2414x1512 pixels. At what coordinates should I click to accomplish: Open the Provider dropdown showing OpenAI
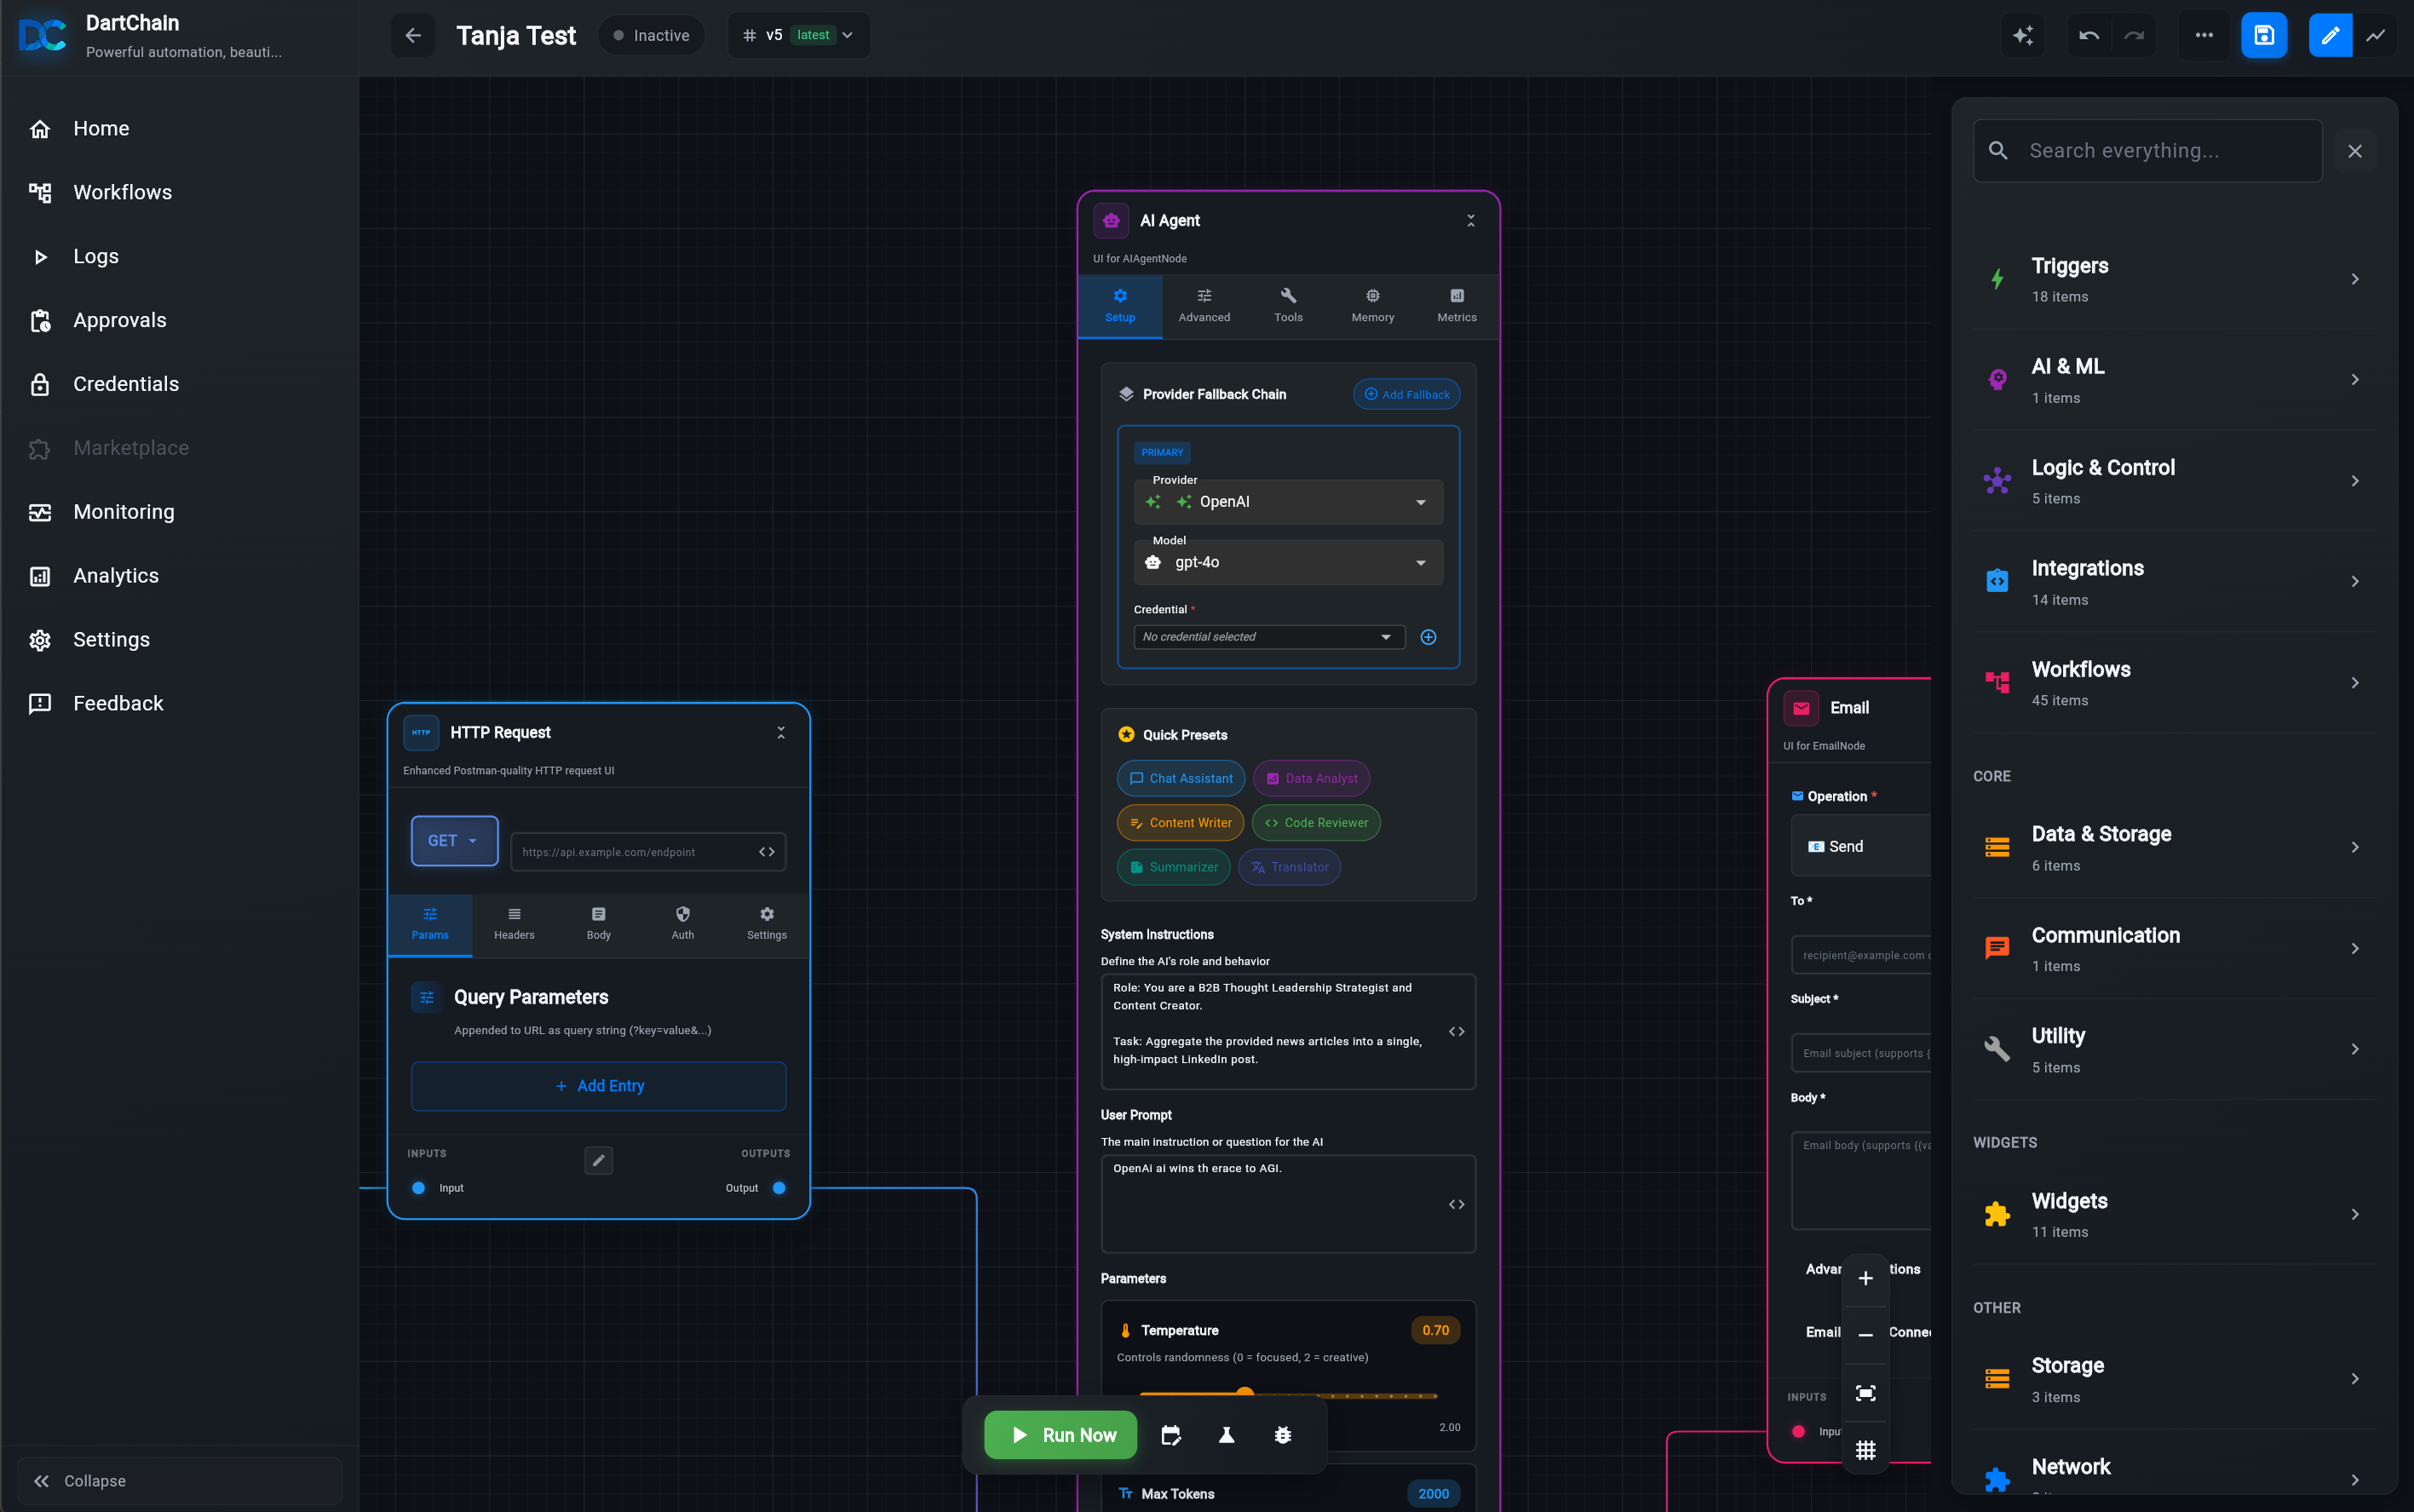point(1287,501)
